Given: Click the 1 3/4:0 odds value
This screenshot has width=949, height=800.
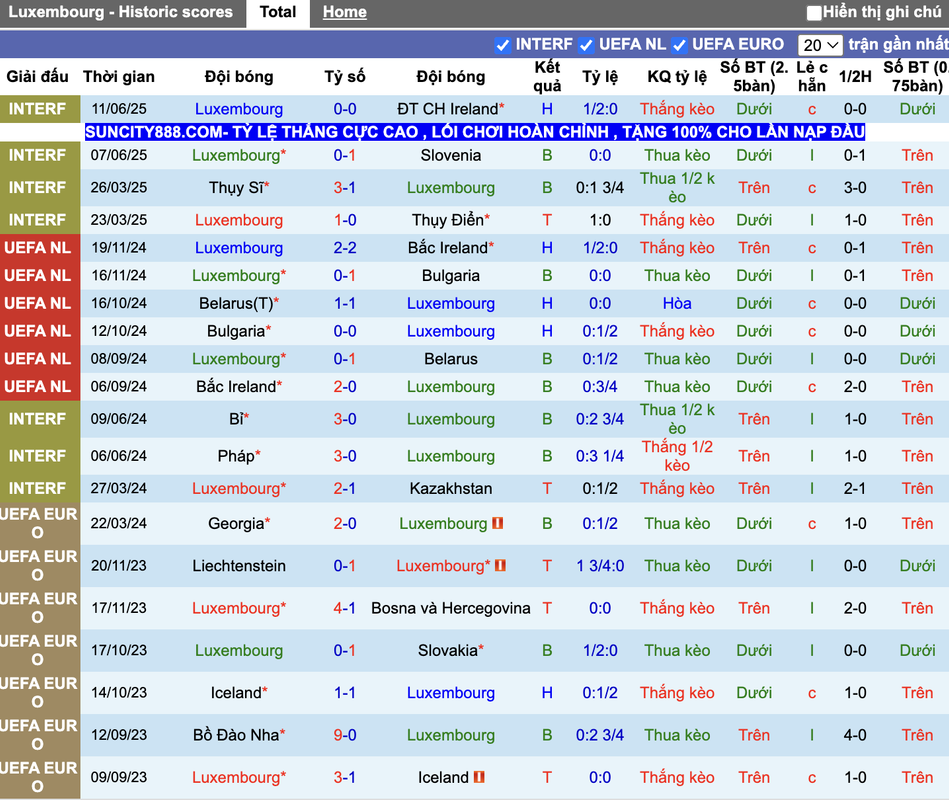Looking at the screenshot, I should tap(600, 565).
